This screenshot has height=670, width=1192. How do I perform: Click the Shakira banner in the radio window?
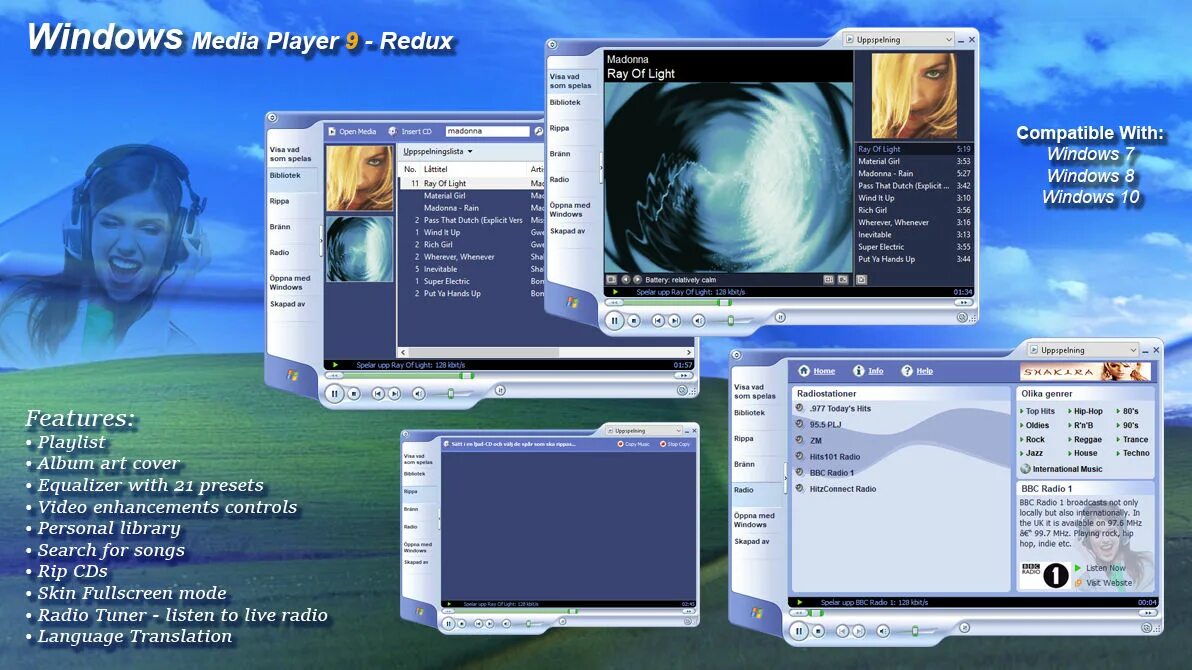[1085, 372]
